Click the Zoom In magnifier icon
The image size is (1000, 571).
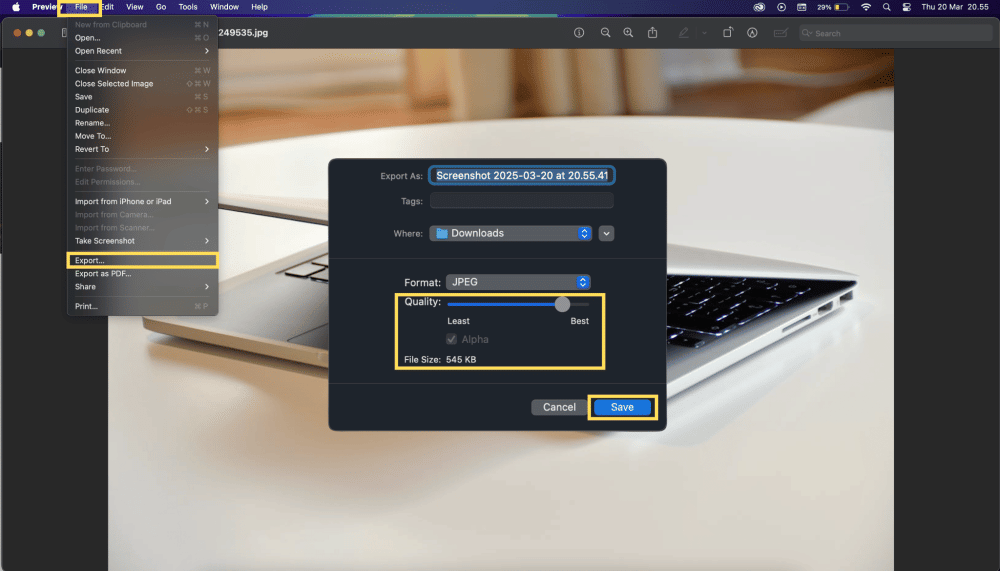click(x=628, y=33)
